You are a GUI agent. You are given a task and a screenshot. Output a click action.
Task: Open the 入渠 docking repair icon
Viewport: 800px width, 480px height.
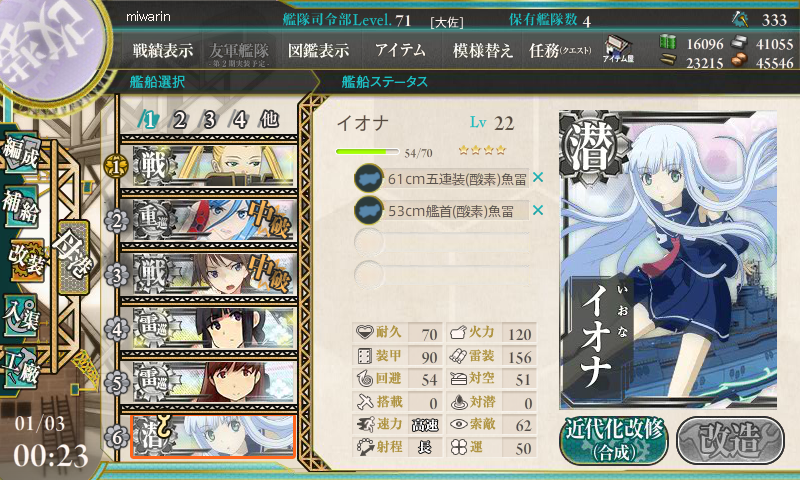coord(20,315)
